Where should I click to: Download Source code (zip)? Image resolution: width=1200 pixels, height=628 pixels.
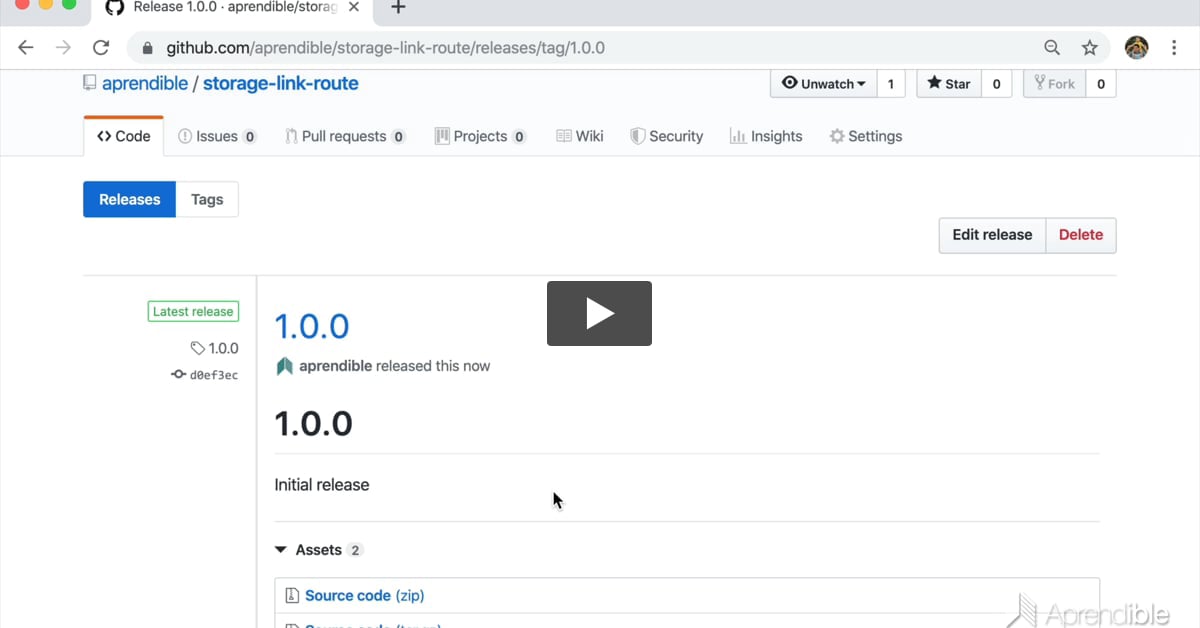(365, 596)
